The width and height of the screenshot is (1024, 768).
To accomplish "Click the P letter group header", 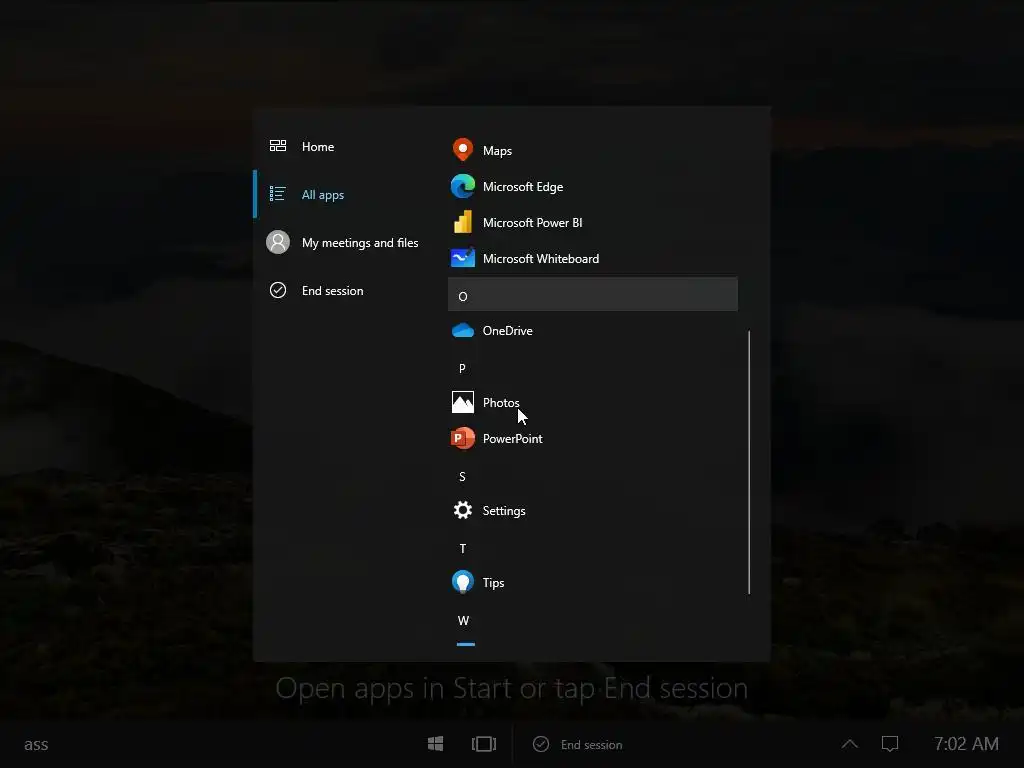I will [x=462, y=368].
